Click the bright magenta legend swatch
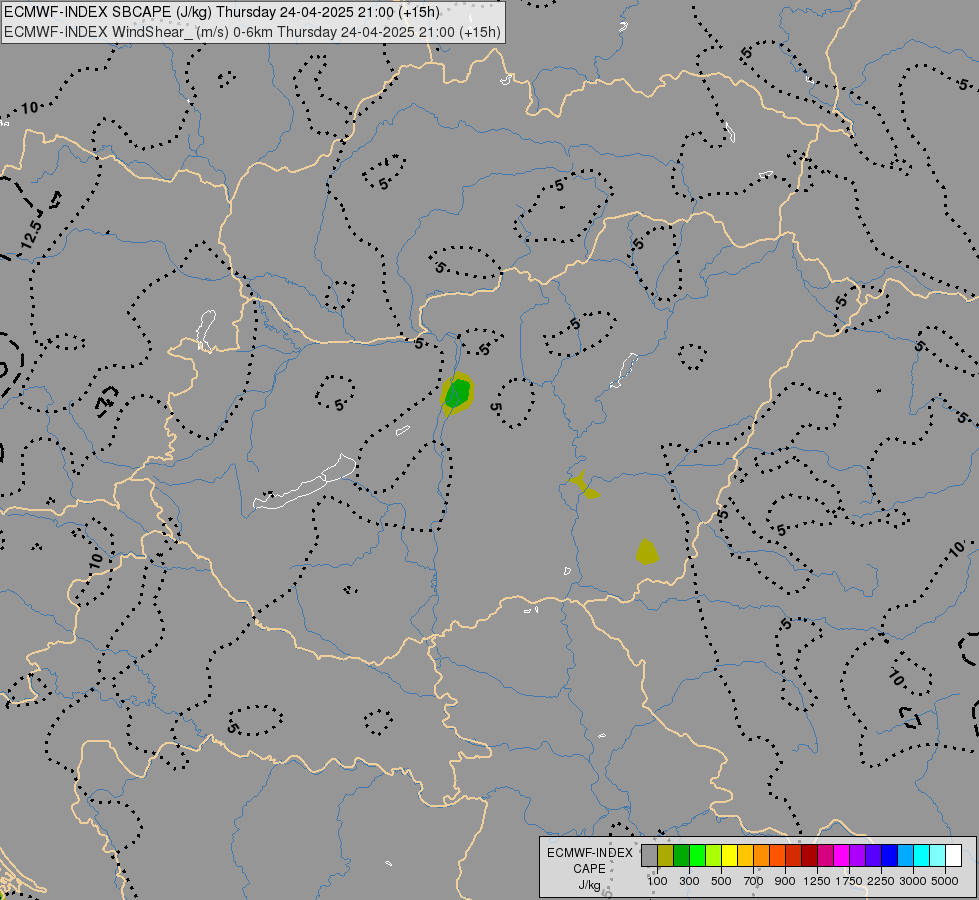Image resolution: width=979 pixels, height=900 pixels. pyautogui.click(x=841, y=855)
